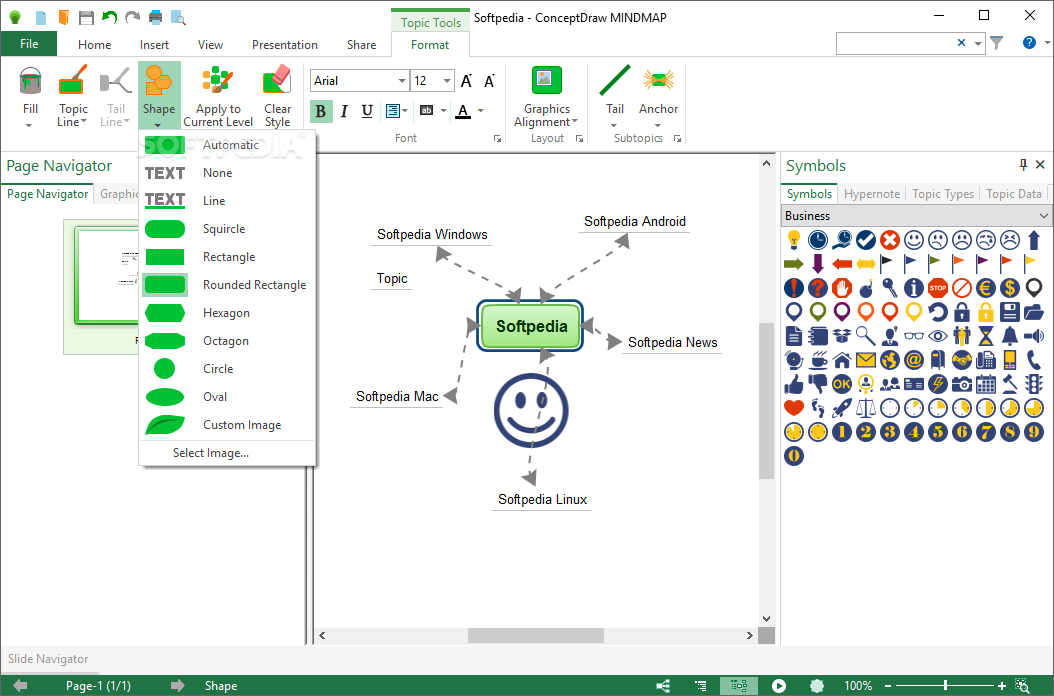Click the Clear Style eraser icon
Viewport: 1054px width, 696px height.
[277, 80]
